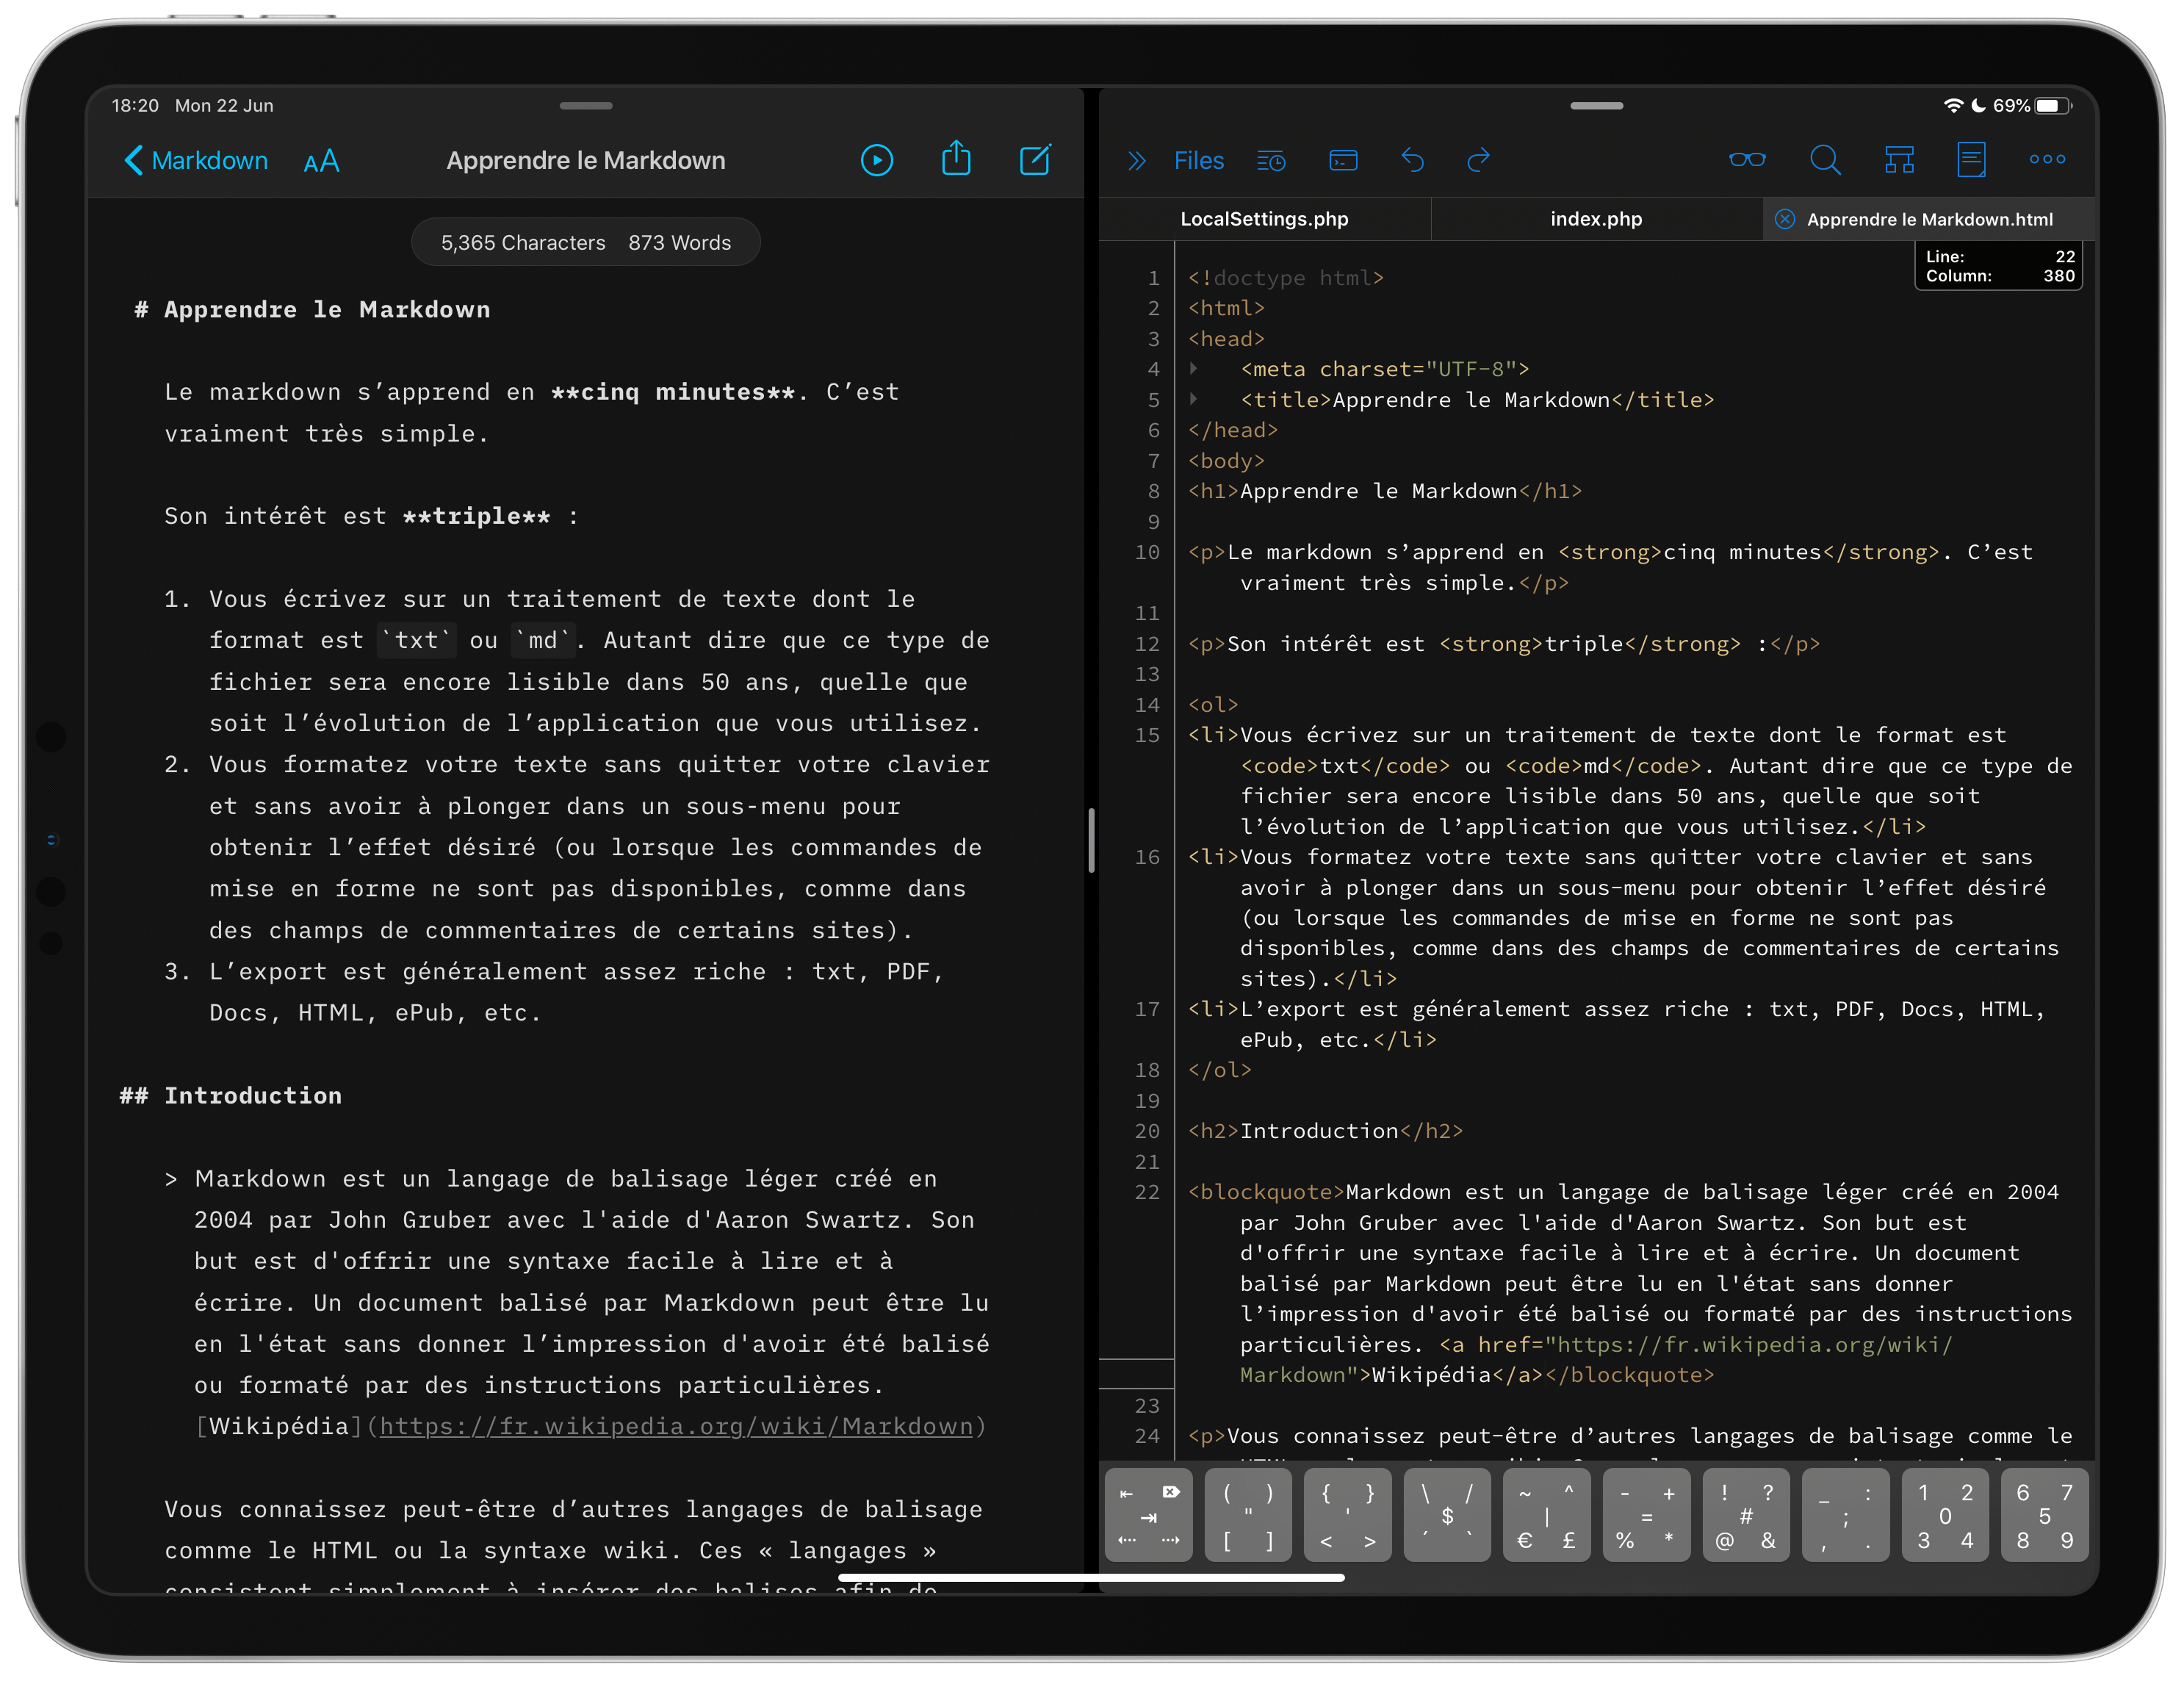2184x1681 pixels.
Task: Tap the exclamation, hash and ampersand key
Action: pyautogui.click(x=1746, y=1515)
